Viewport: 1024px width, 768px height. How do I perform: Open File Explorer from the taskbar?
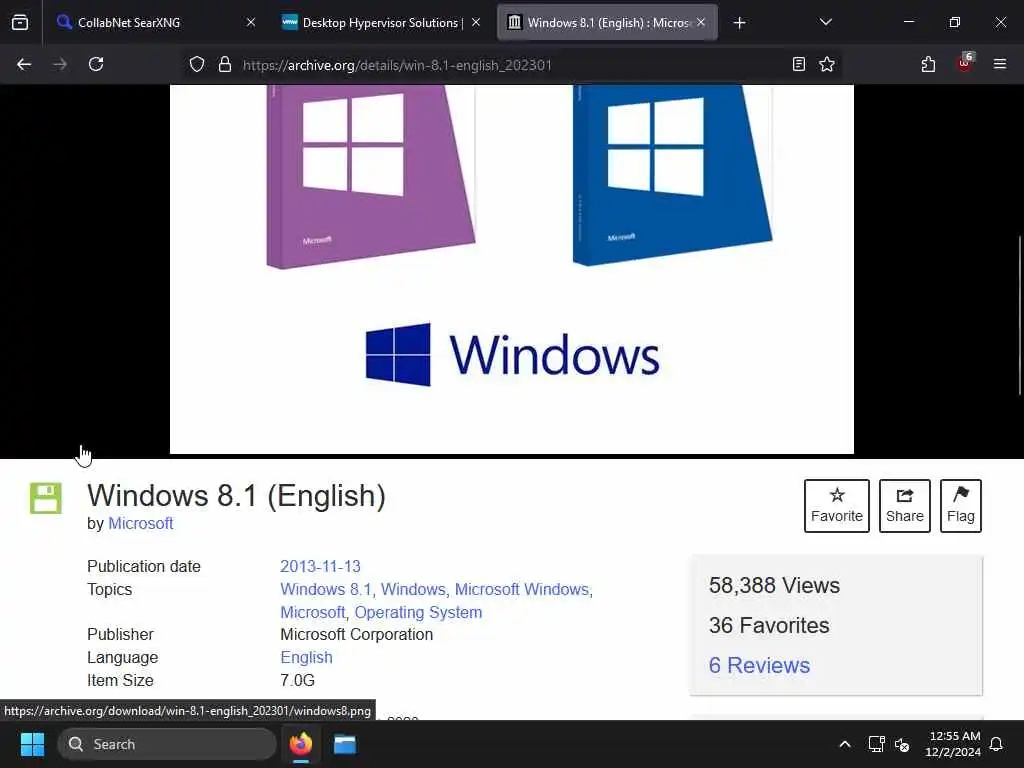click(345, 744)
